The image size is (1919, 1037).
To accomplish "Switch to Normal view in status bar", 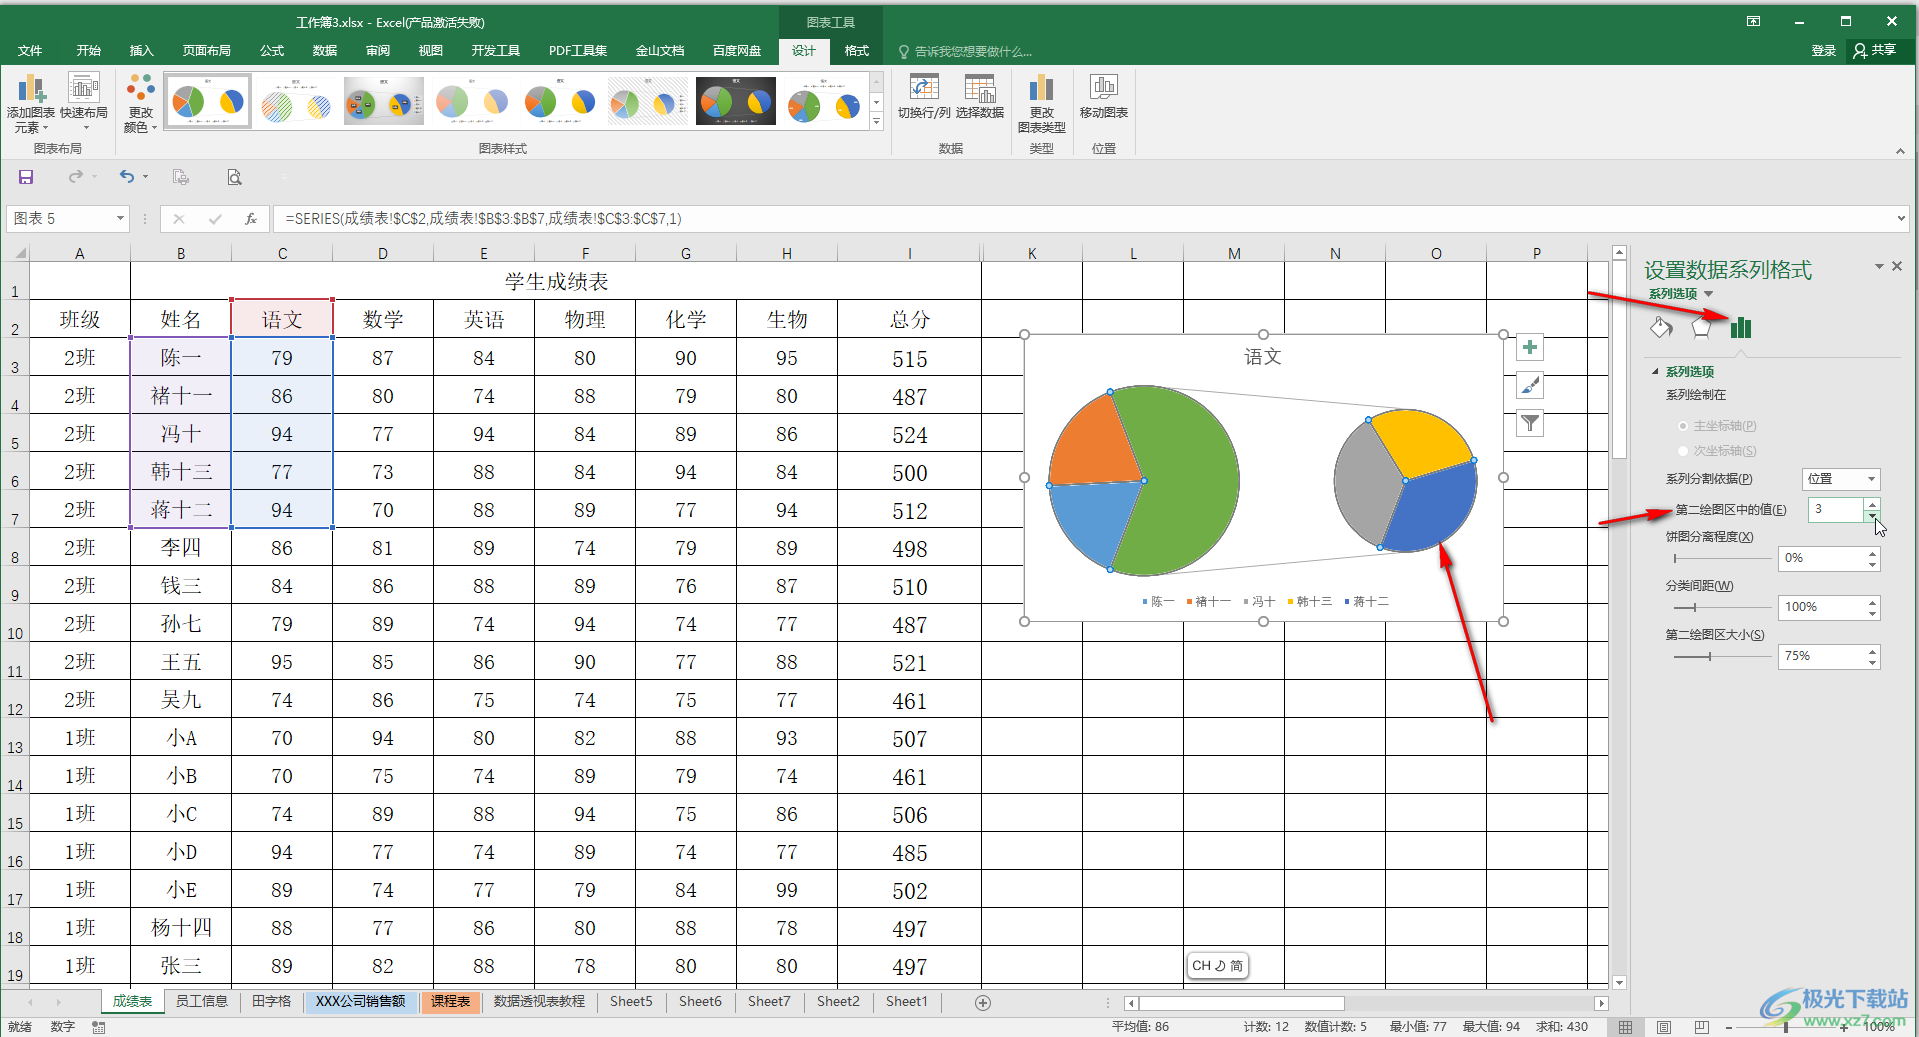I will click(1626, 1027).
